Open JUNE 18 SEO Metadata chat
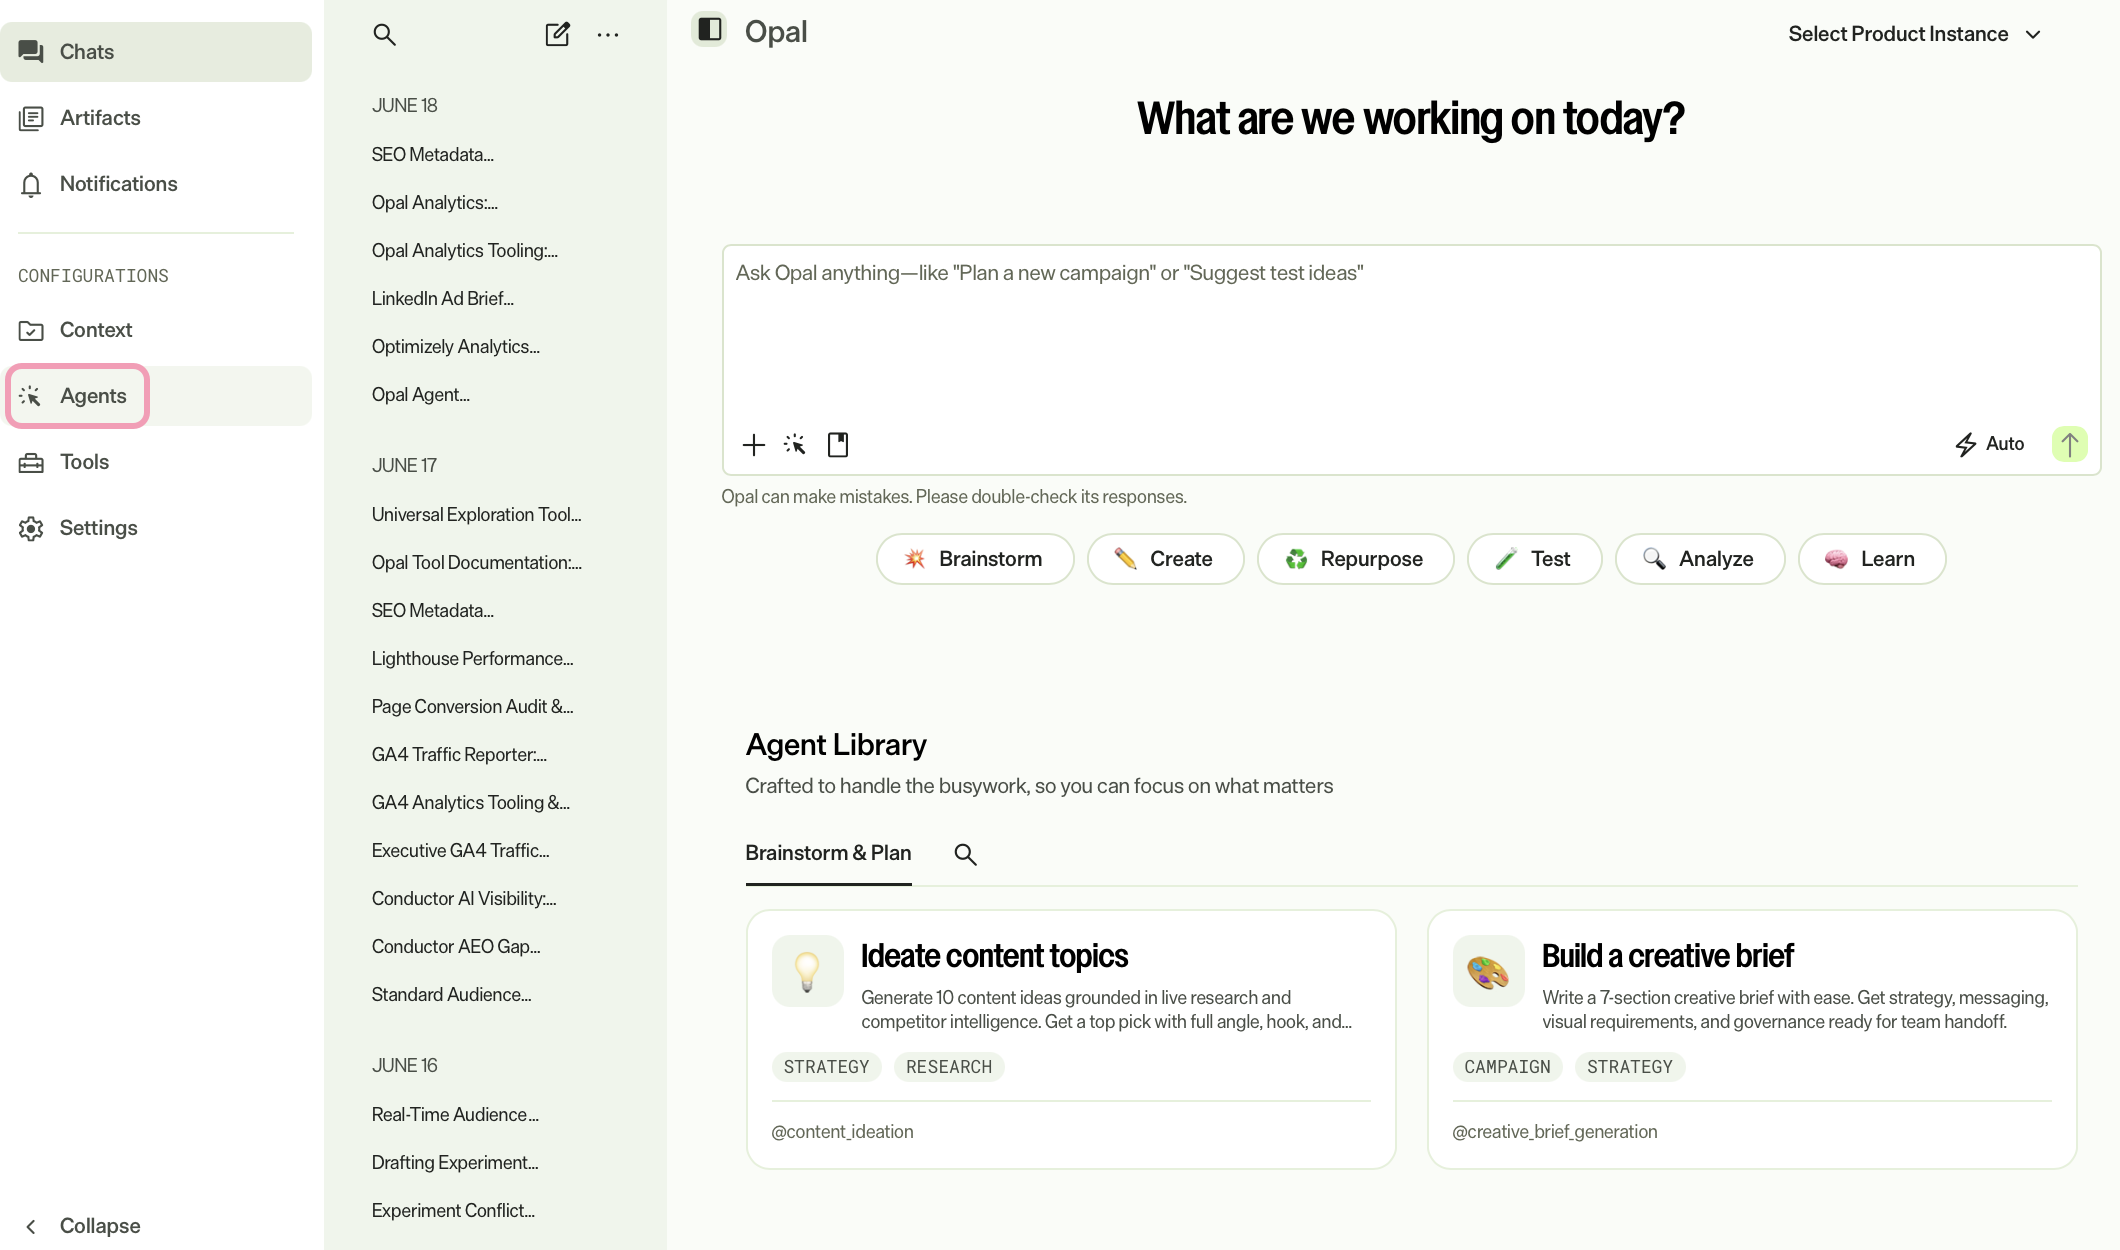This screenshot has width=2120, height=1250. (x=433, y=155)
